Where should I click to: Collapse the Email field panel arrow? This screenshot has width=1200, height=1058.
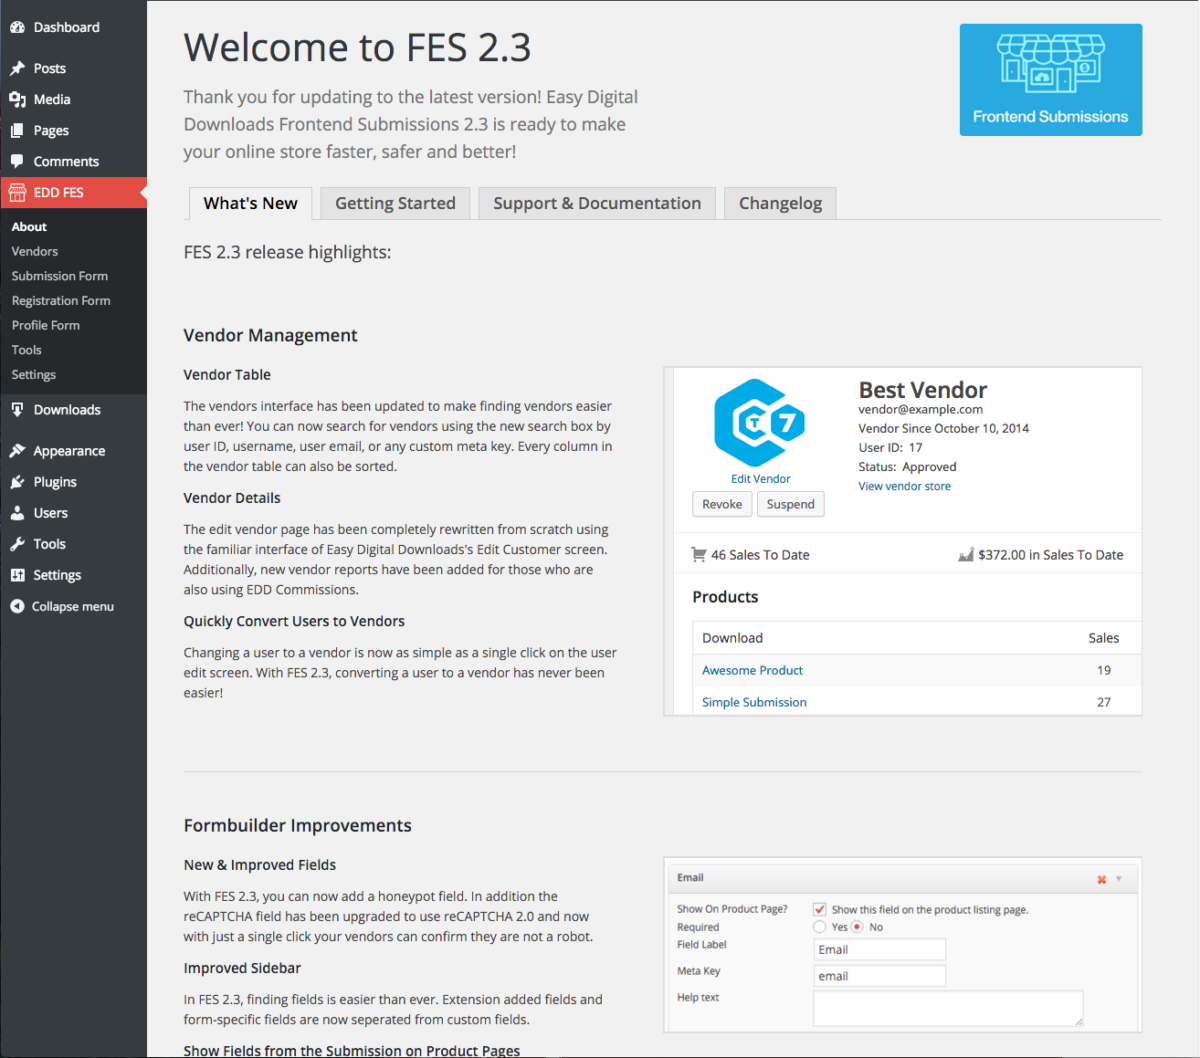(x=1119, y=879)
